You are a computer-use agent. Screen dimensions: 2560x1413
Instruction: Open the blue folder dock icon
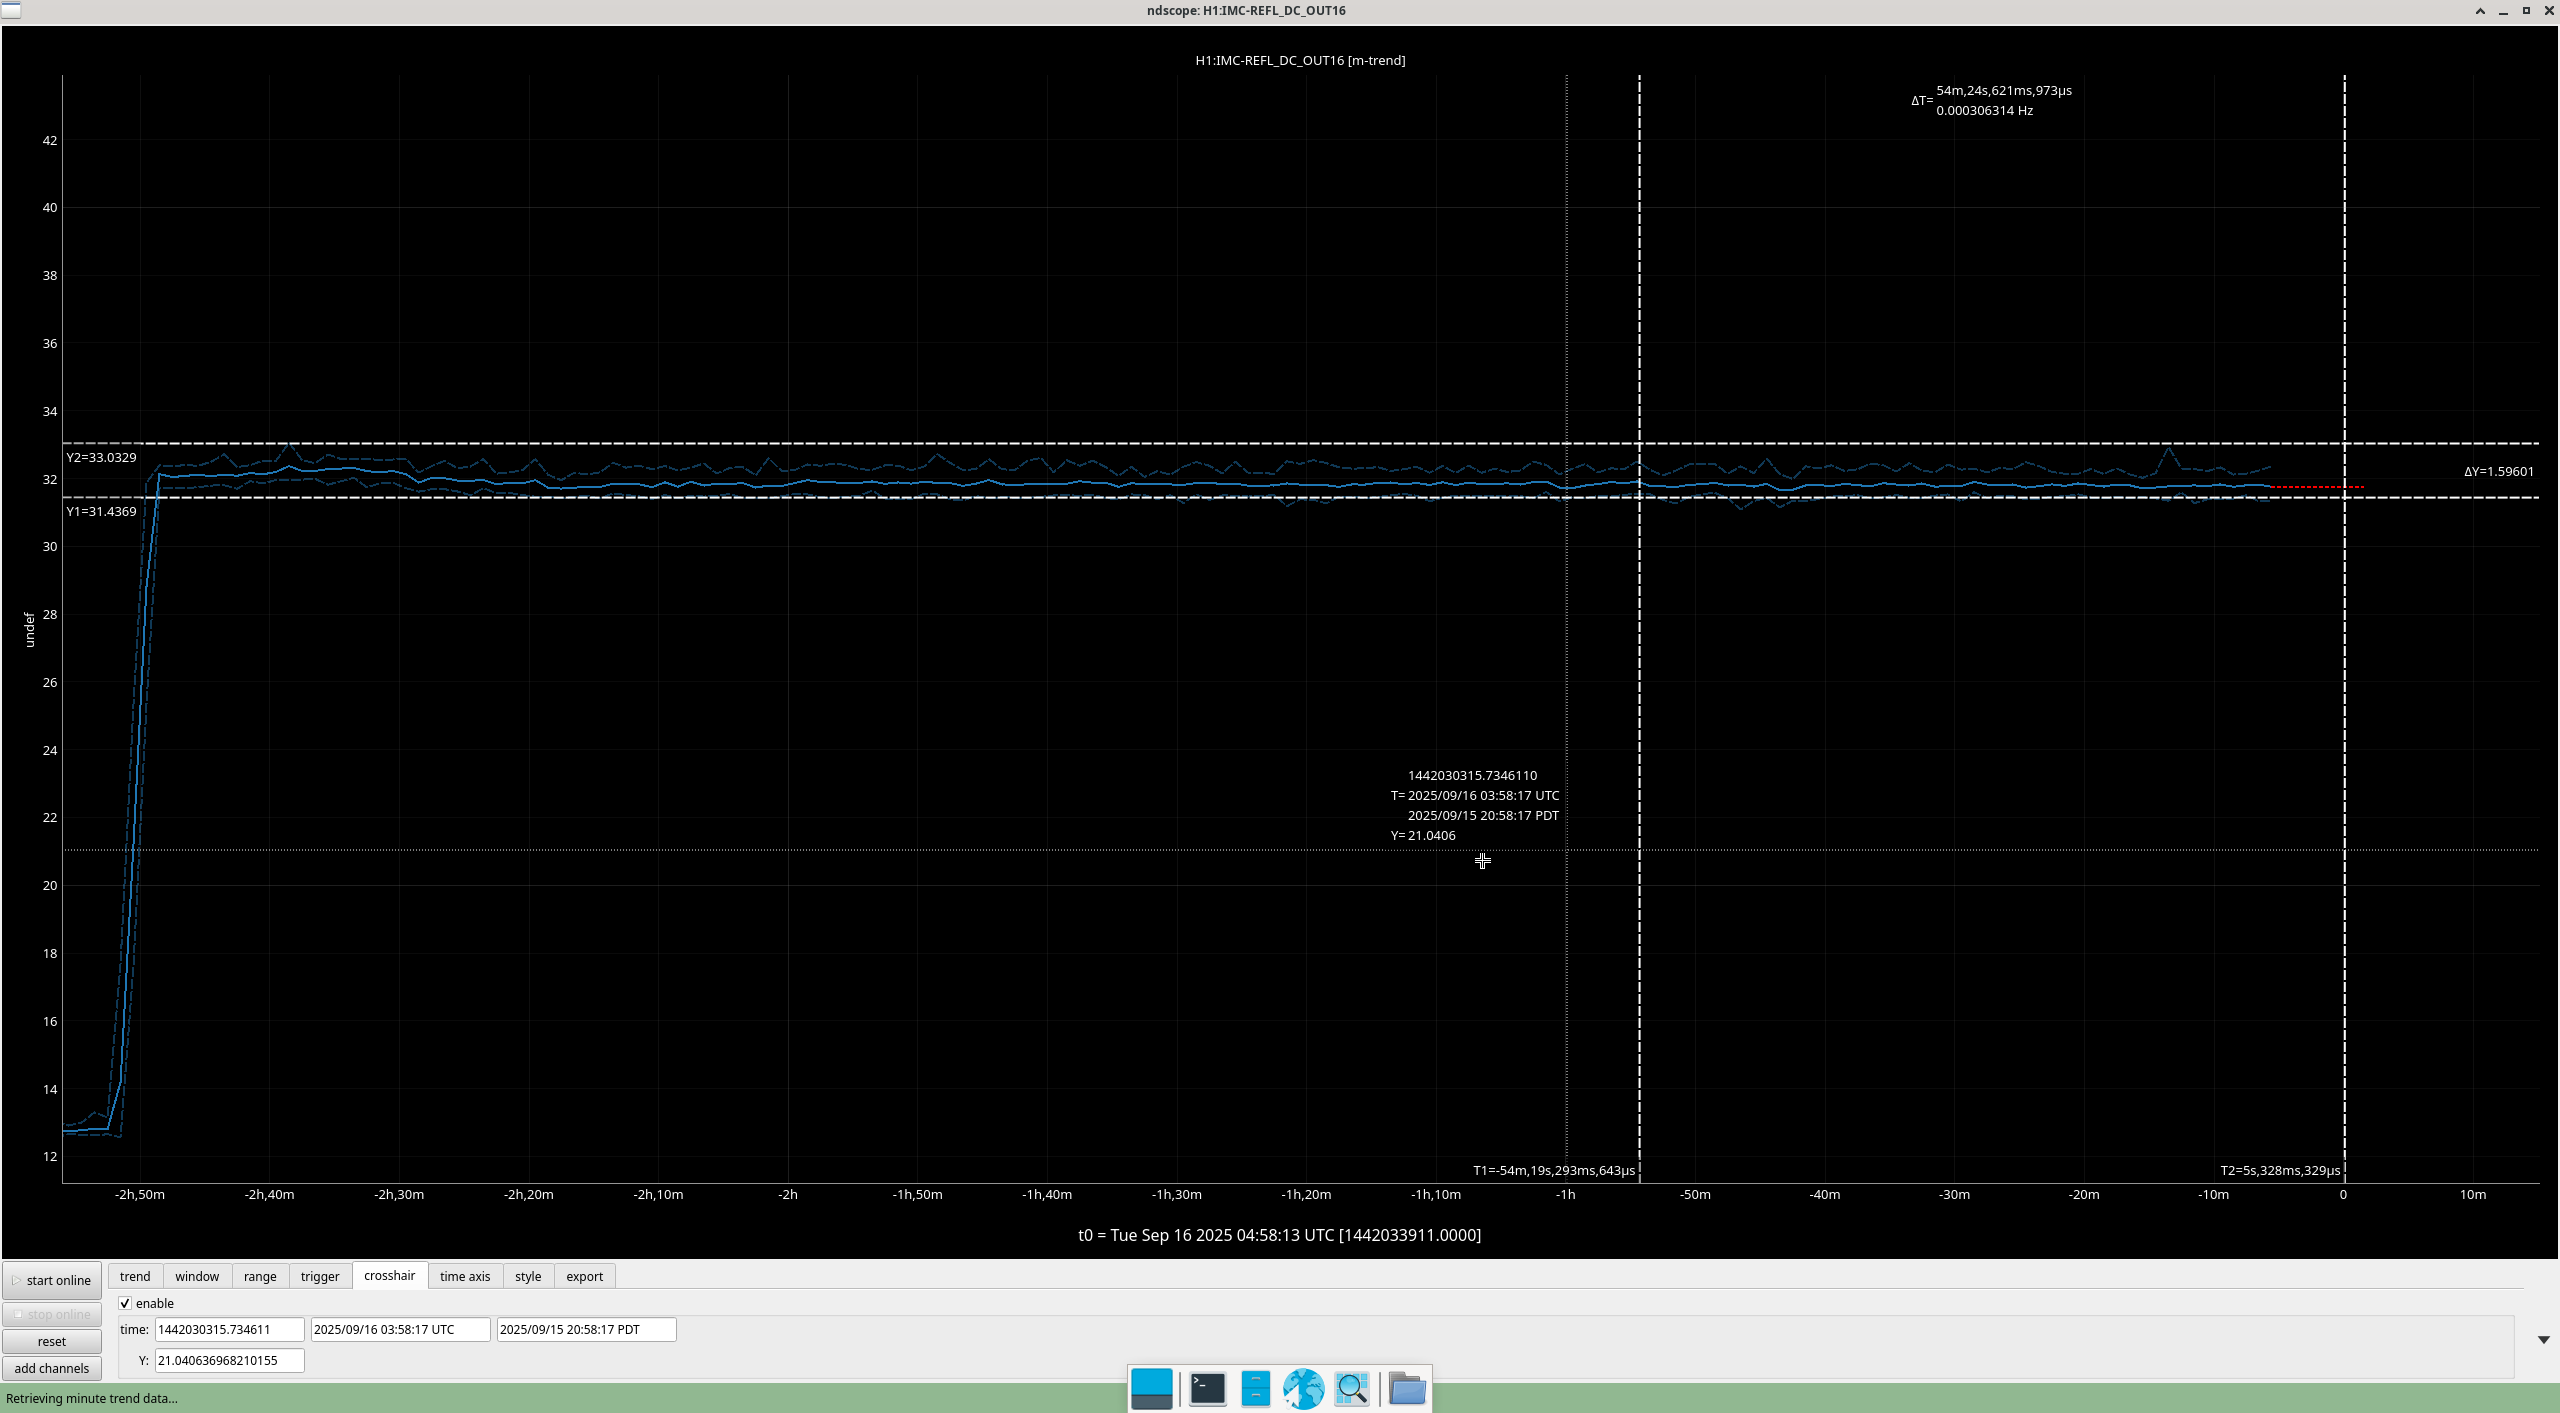tap(1407, 1389)
